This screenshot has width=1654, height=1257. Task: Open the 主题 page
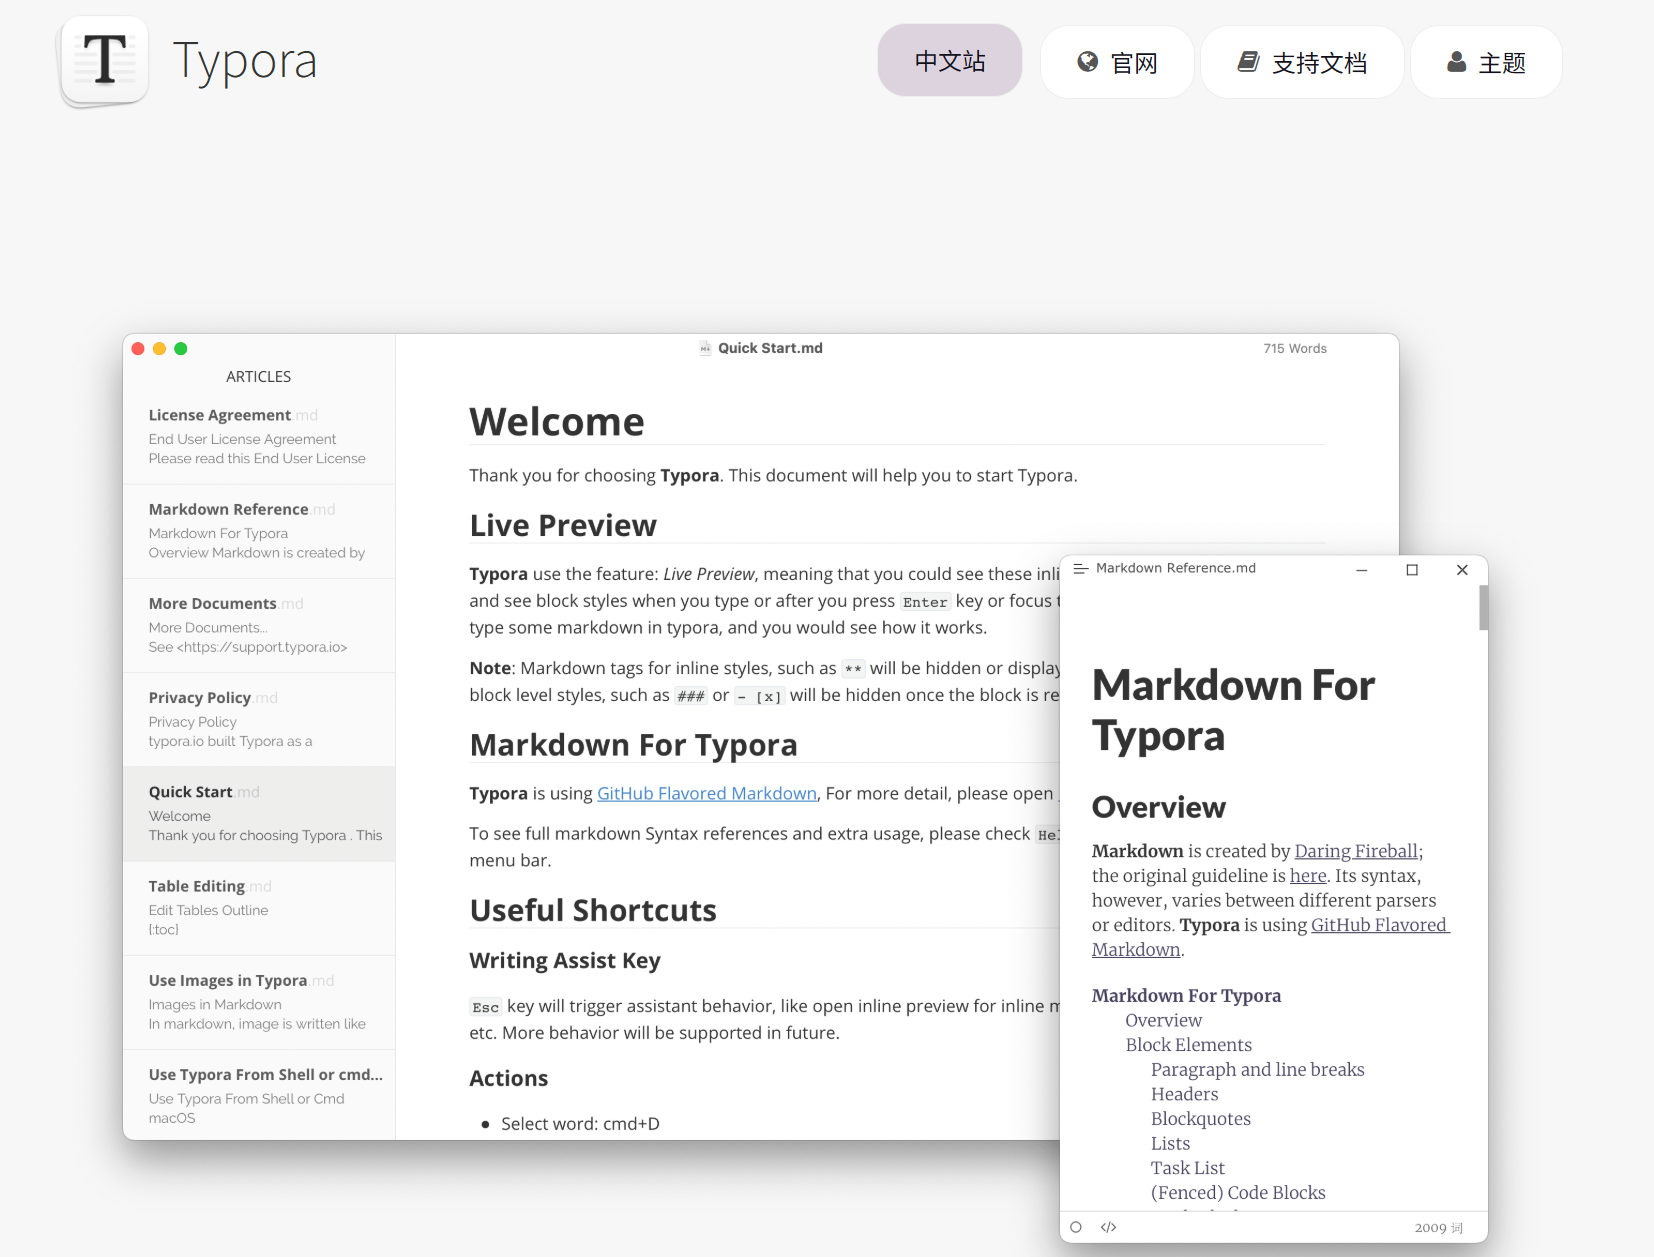(1486, 62)
